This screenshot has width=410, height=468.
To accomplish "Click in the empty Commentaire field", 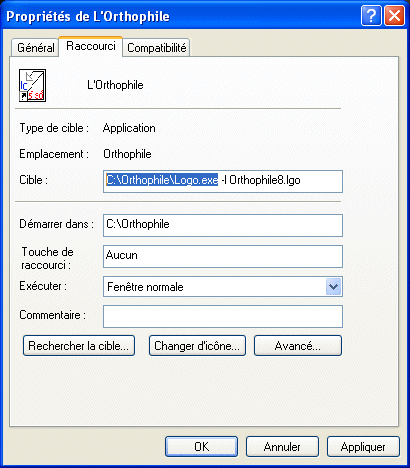I will click(x=223, y=316).
